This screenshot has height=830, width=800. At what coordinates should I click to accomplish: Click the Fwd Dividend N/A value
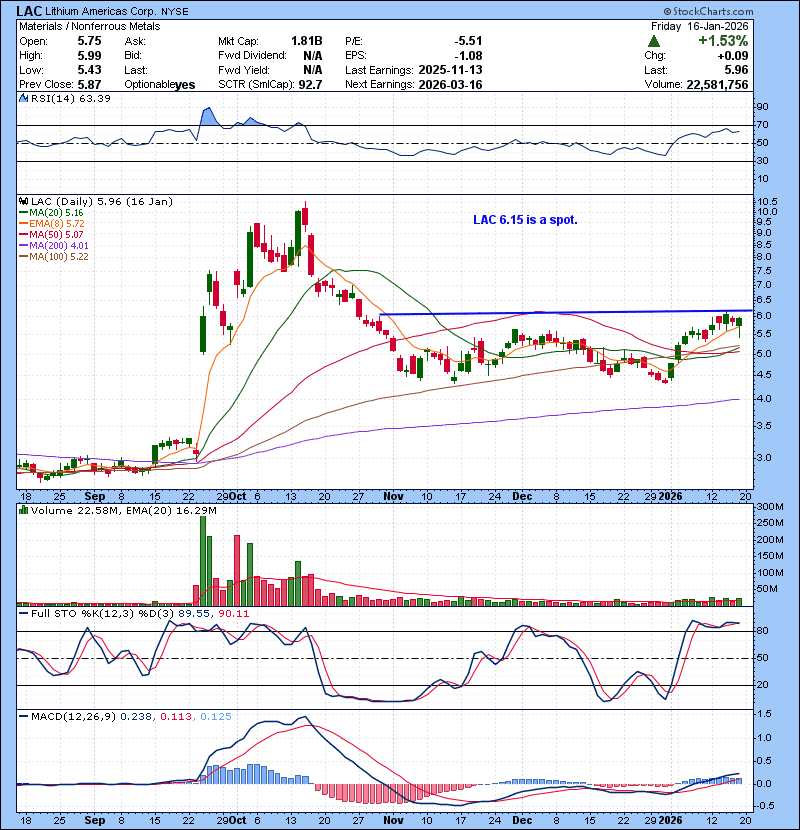(x=312, y=56)
